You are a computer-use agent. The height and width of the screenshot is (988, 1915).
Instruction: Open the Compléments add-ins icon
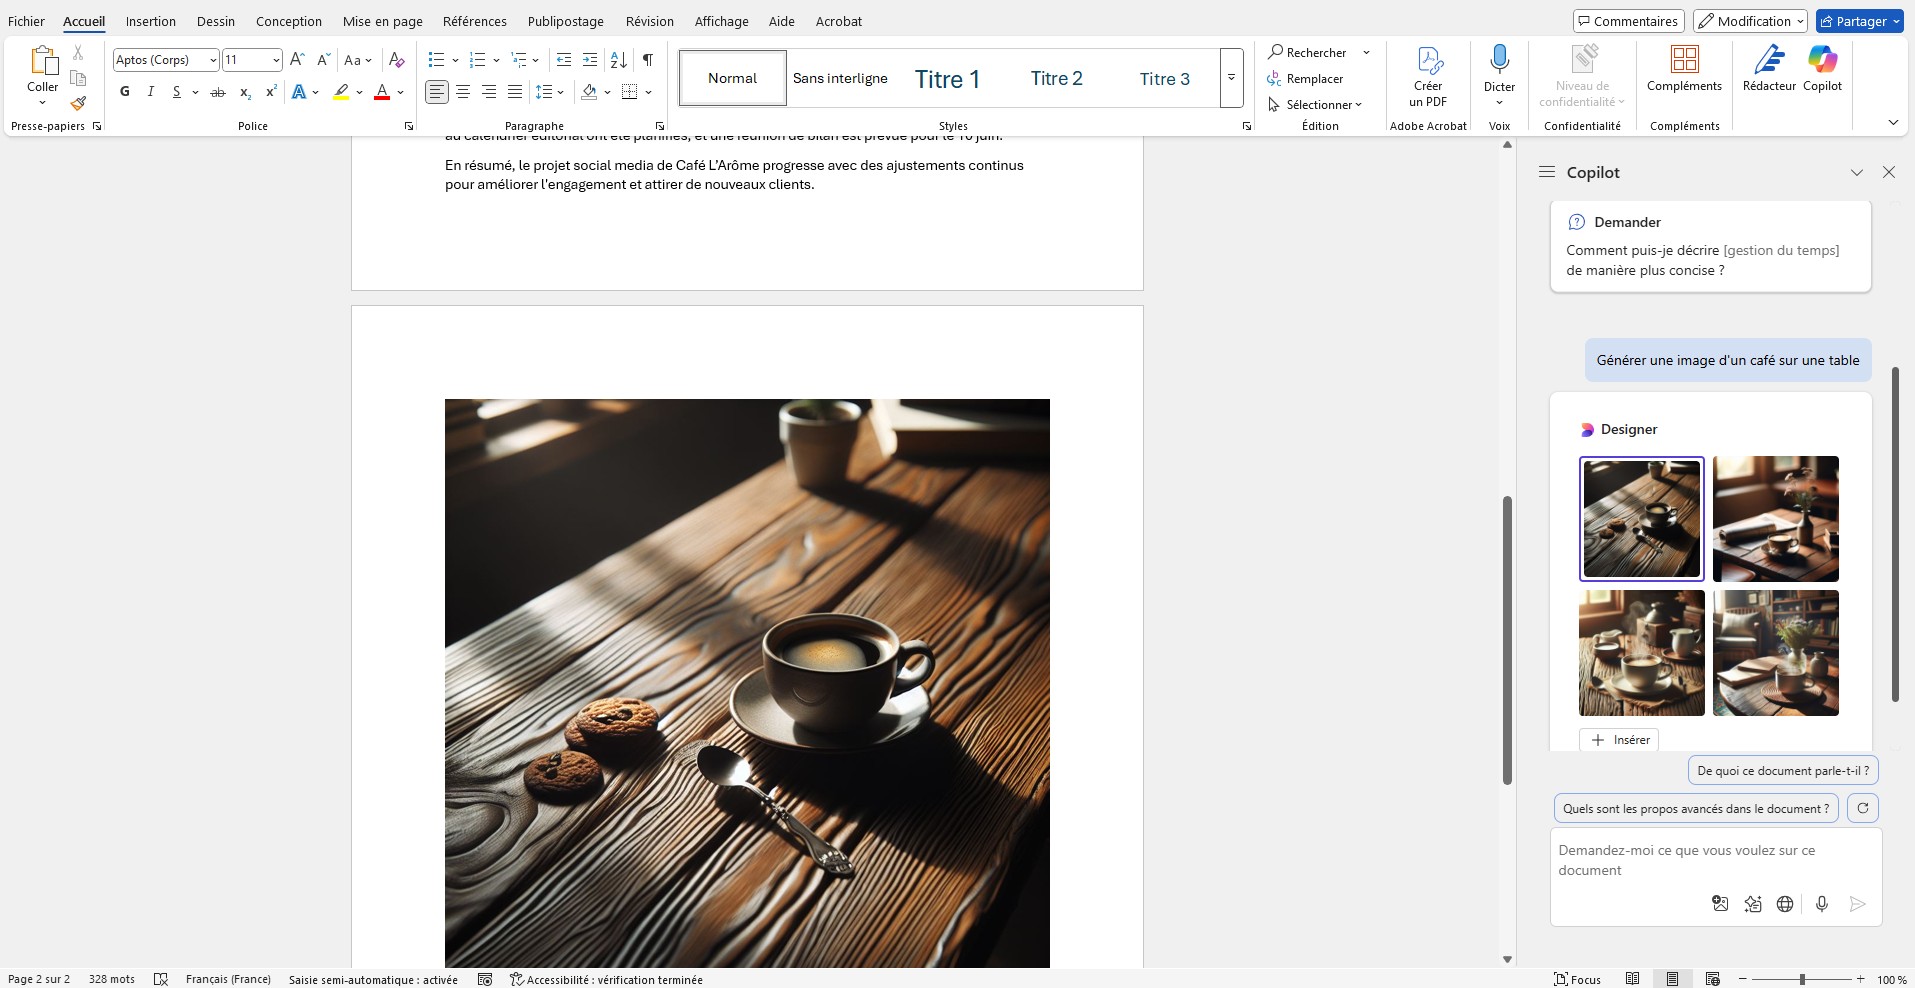1684,68
